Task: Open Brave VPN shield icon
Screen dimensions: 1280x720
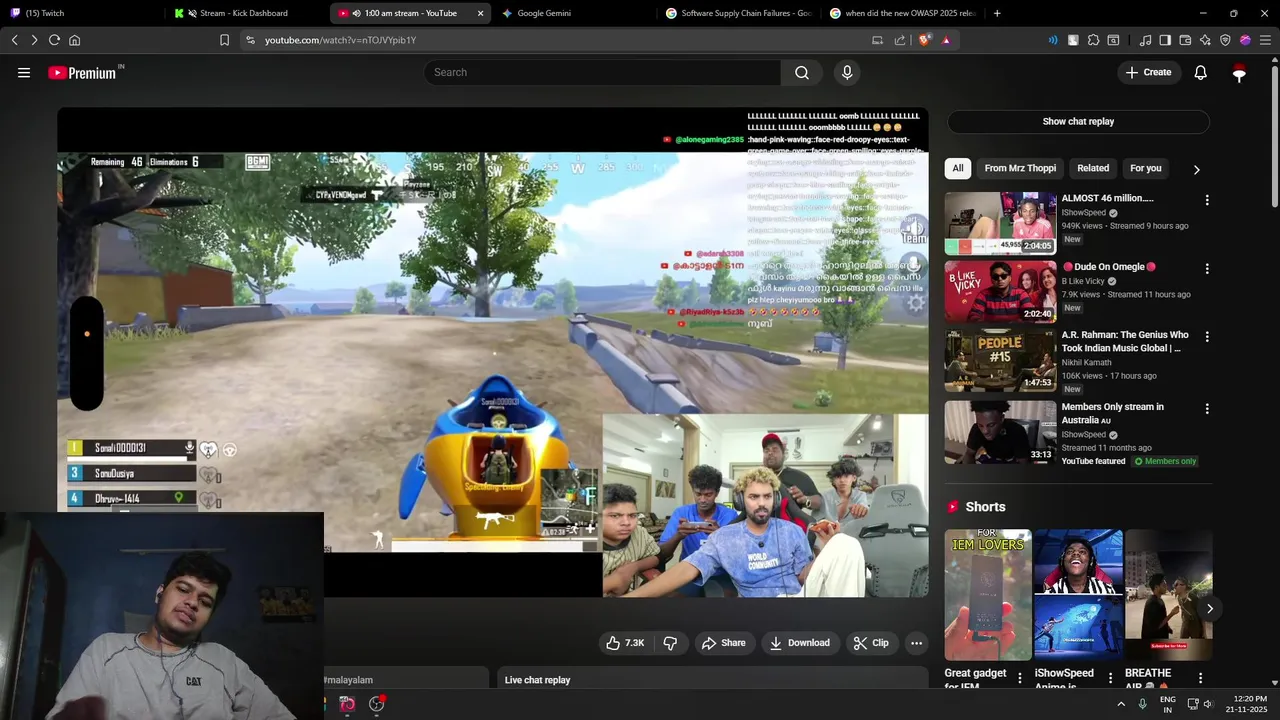Action: point(1225,40)
